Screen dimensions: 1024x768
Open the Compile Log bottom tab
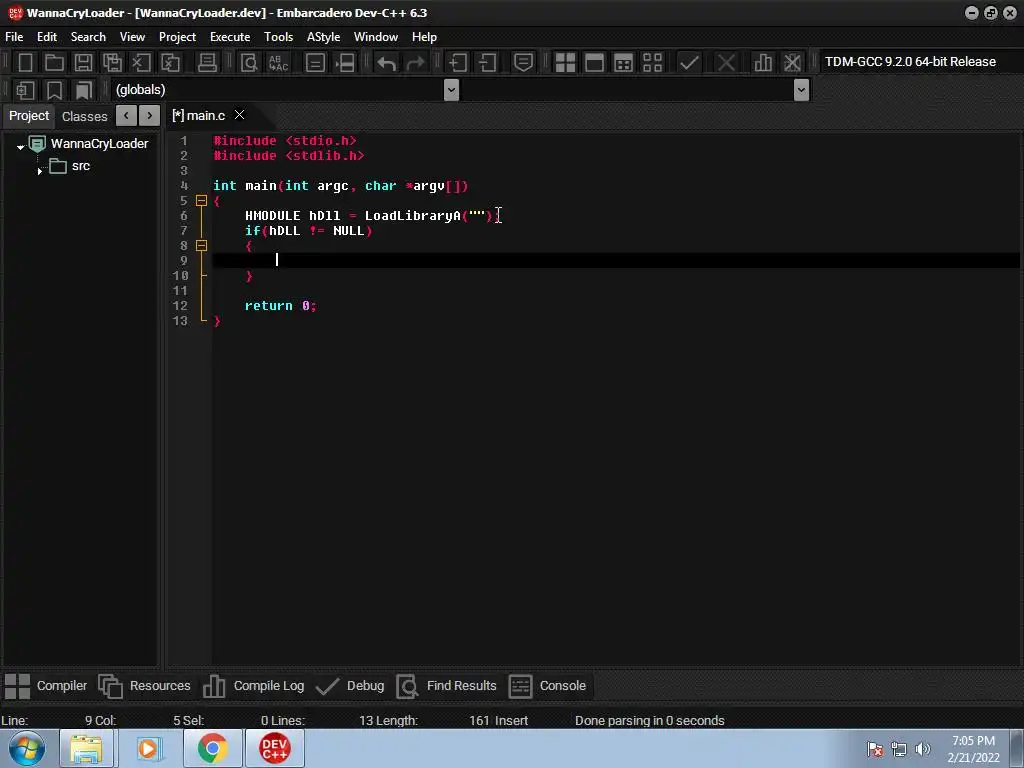253,686
